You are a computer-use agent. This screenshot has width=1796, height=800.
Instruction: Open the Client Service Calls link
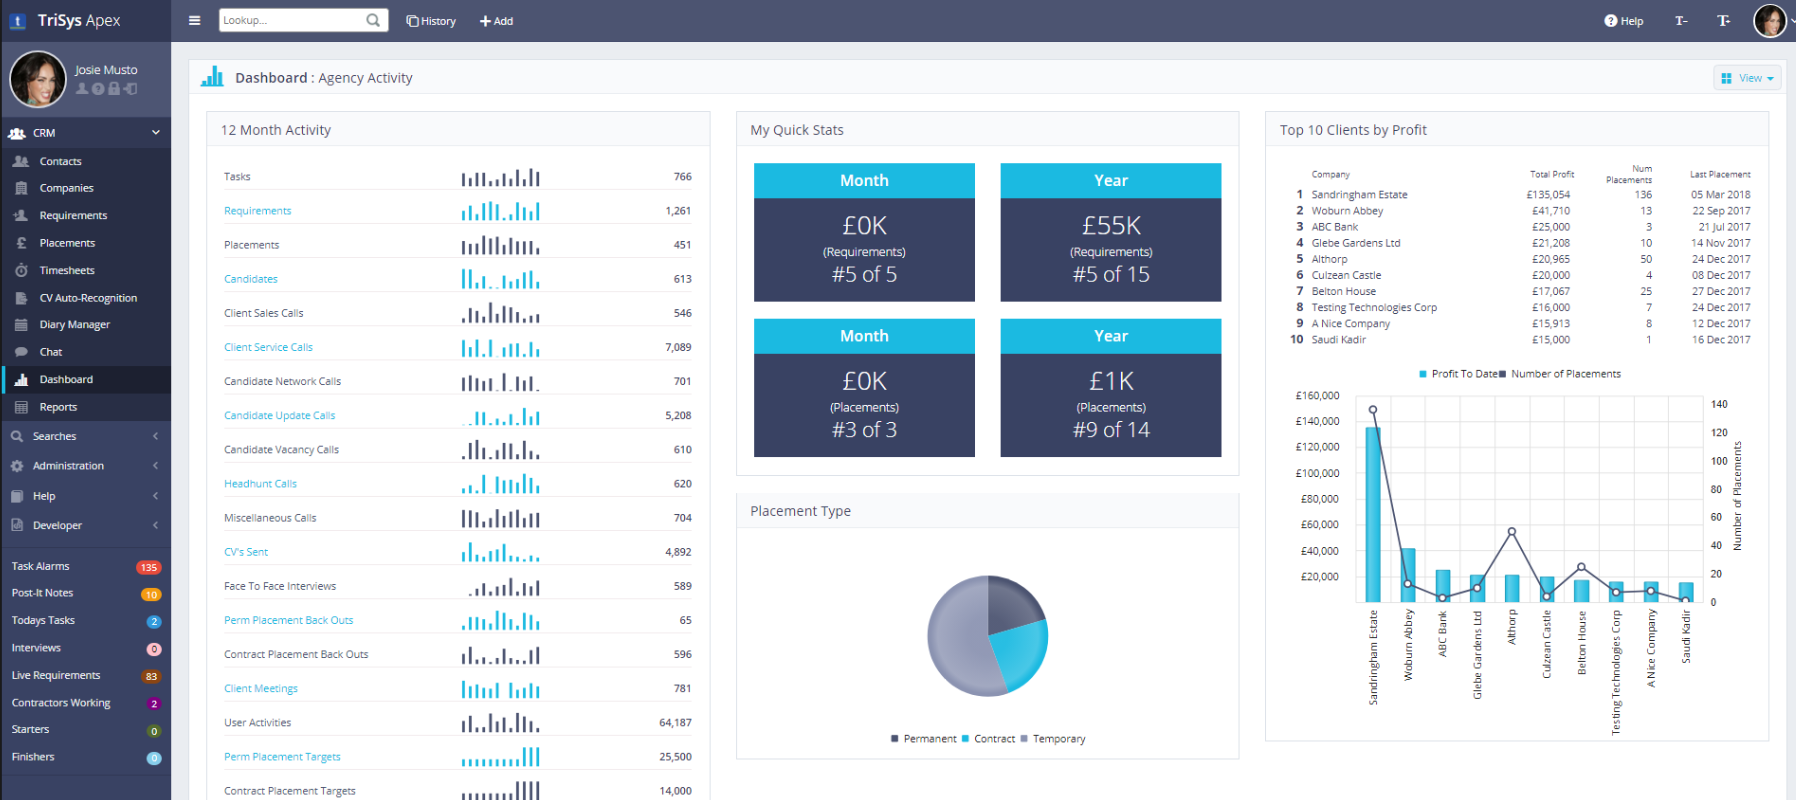click(268, 347)
